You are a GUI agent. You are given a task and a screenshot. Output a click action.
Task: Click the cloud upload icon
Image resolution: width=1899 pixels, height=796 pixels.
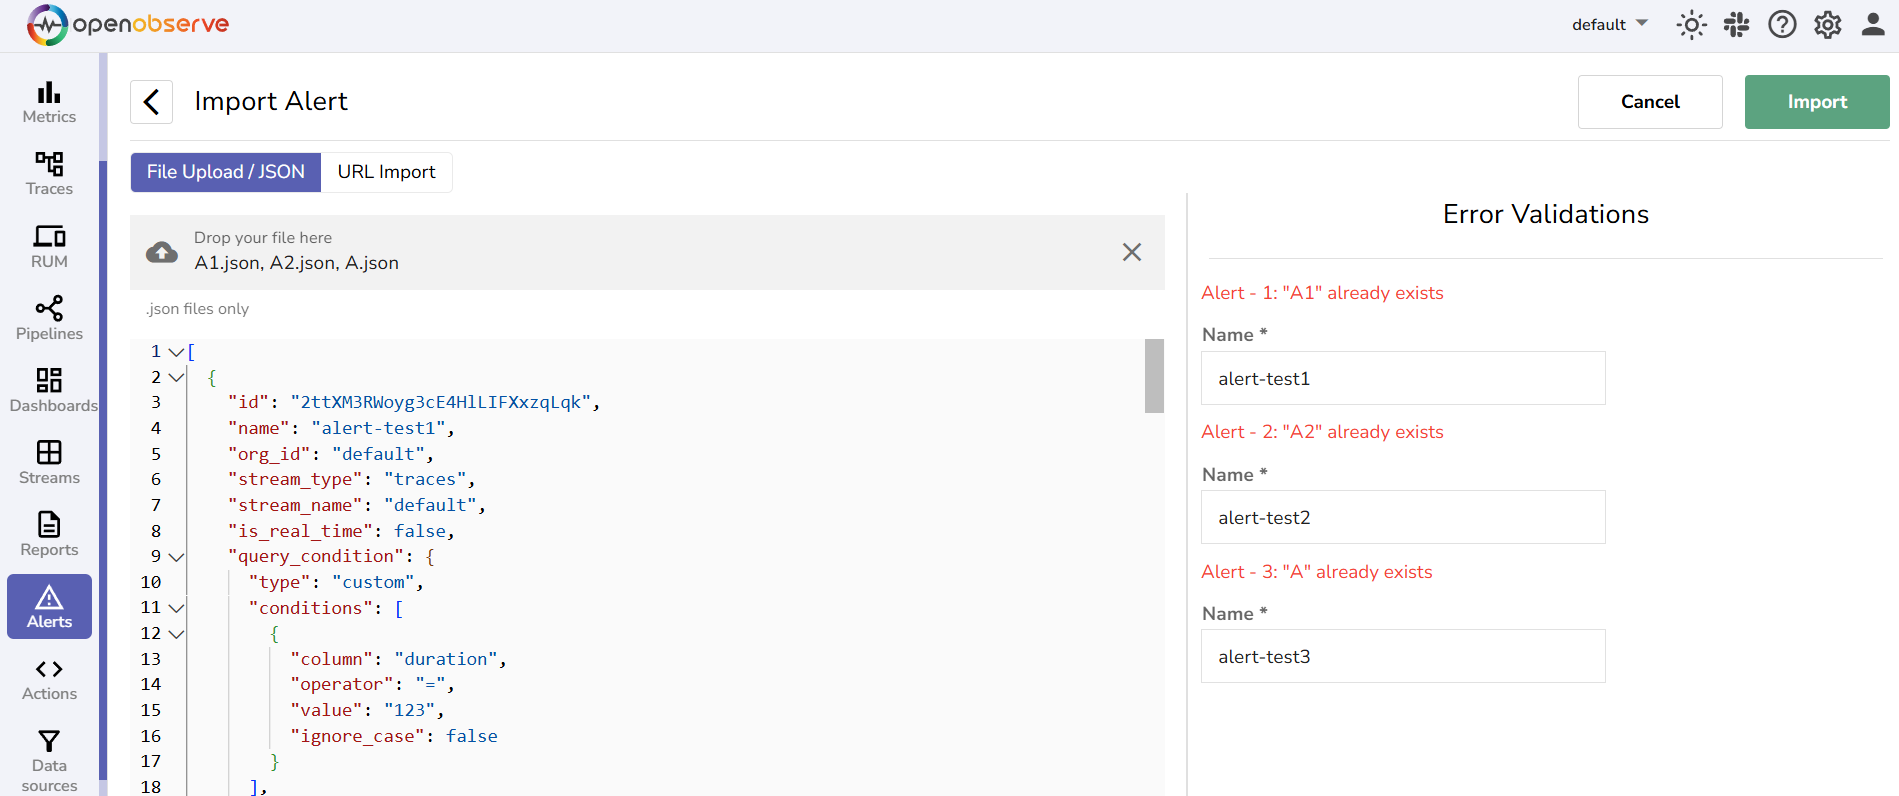click(162, 252)
